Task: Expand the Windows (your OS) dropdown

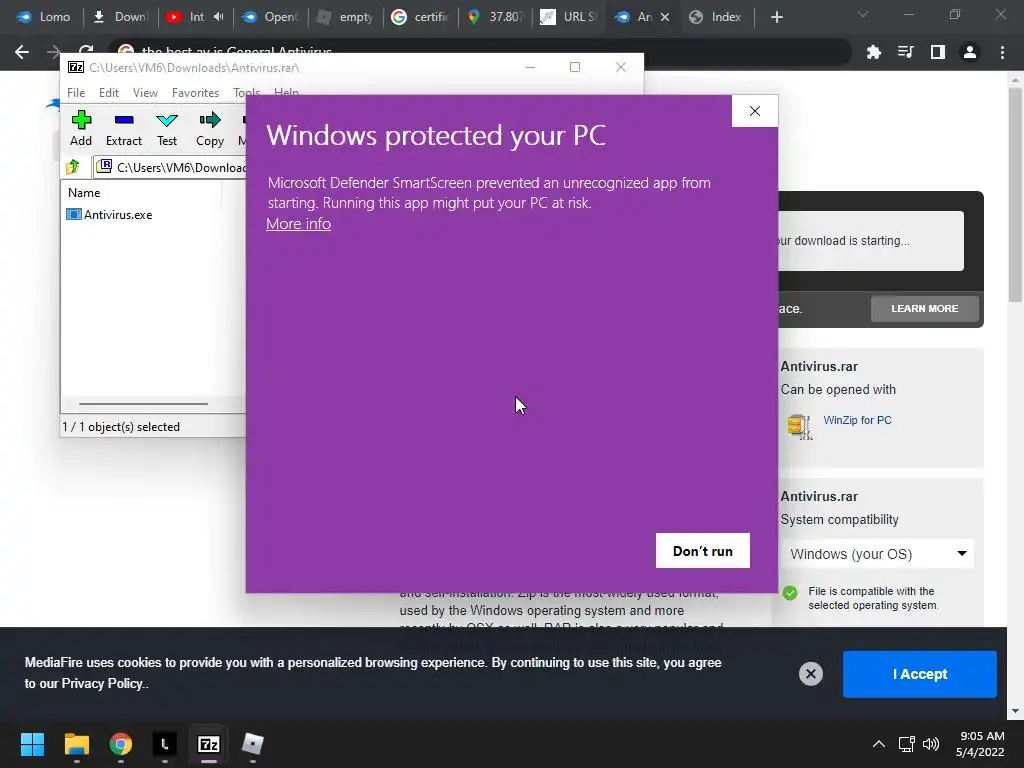Action: tap(878, 554)
